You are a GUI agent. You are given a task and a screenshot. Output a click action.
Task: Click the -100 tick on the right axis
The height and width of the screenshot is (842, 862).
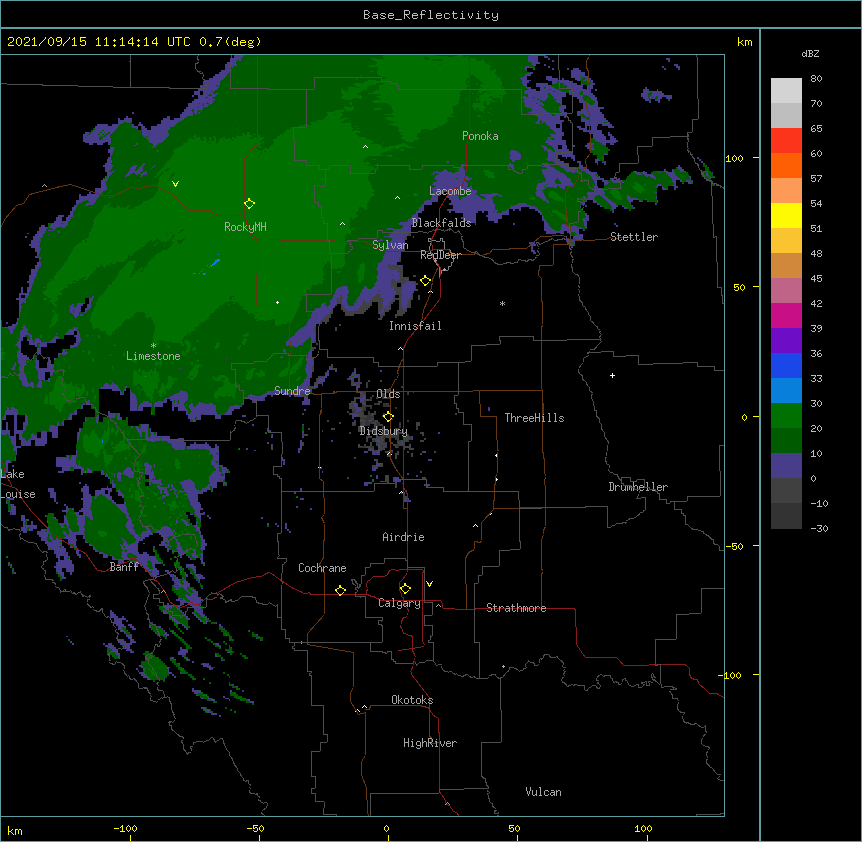(731, 675)
